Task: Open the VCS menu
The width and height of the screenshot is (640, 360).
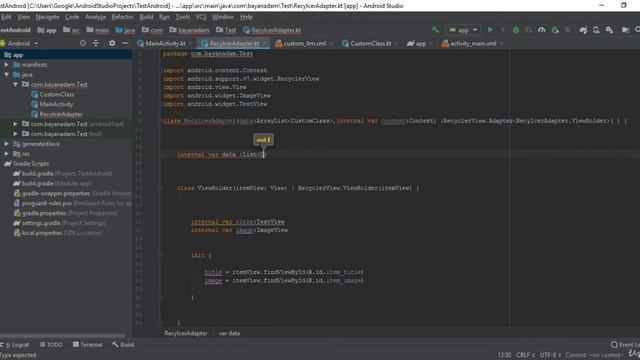Action: click(x=201, y=17)
